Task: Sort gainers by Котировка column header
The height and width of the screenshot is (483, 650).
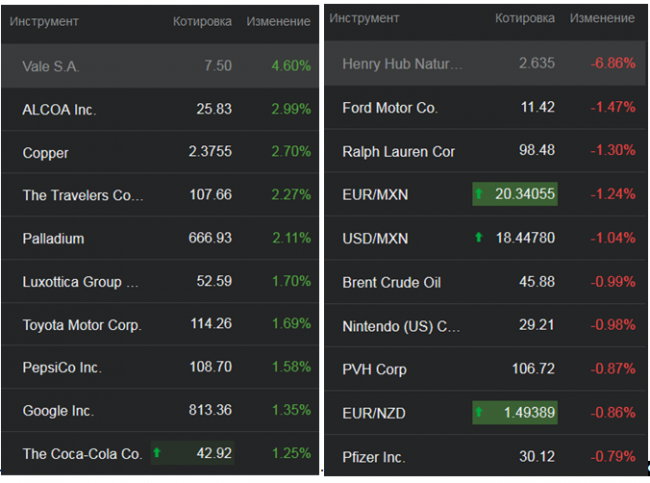Action: pyautogui.click(x=202, y=21)
